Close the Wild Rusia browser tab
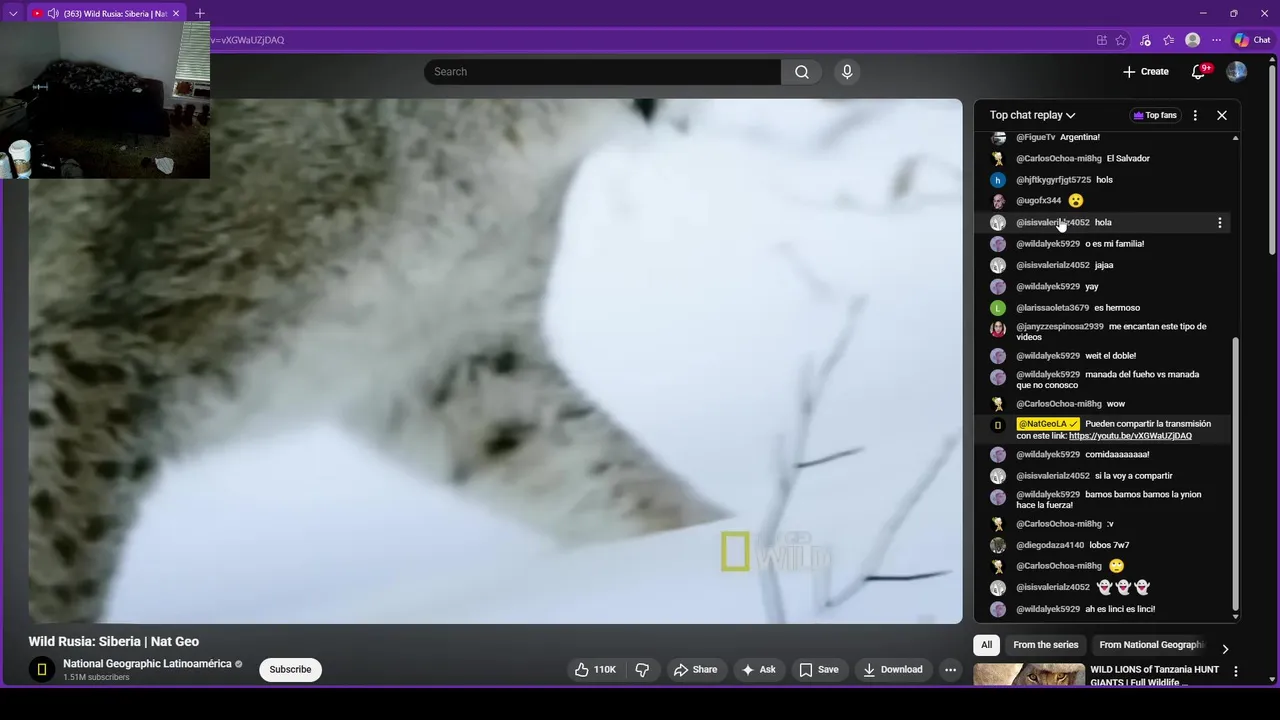Screen dimensions: 1280x720 (176, 14)
